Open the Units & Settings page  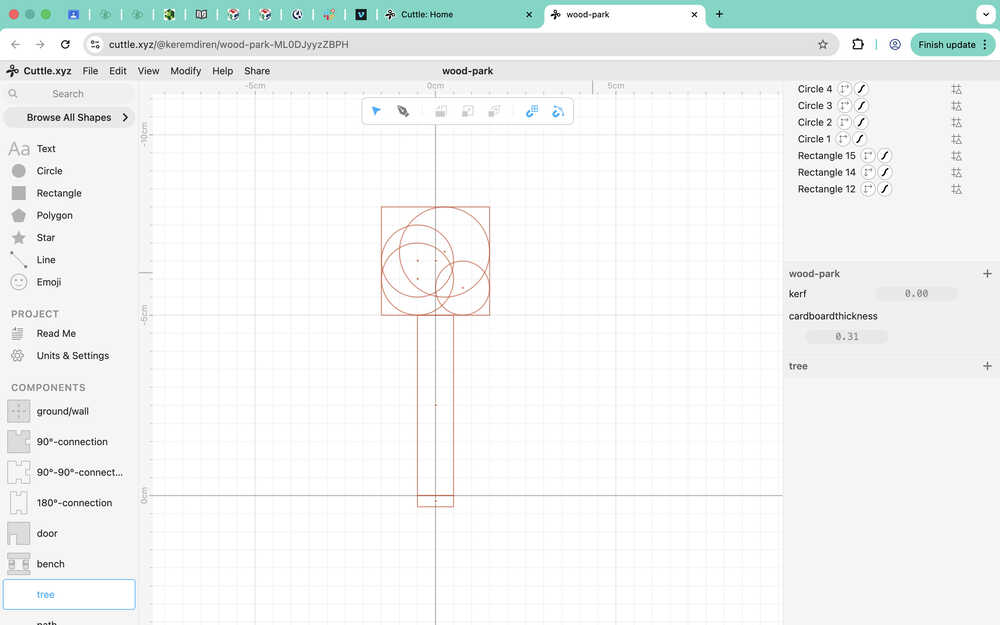pyautogui.click(x=72, y=356)
